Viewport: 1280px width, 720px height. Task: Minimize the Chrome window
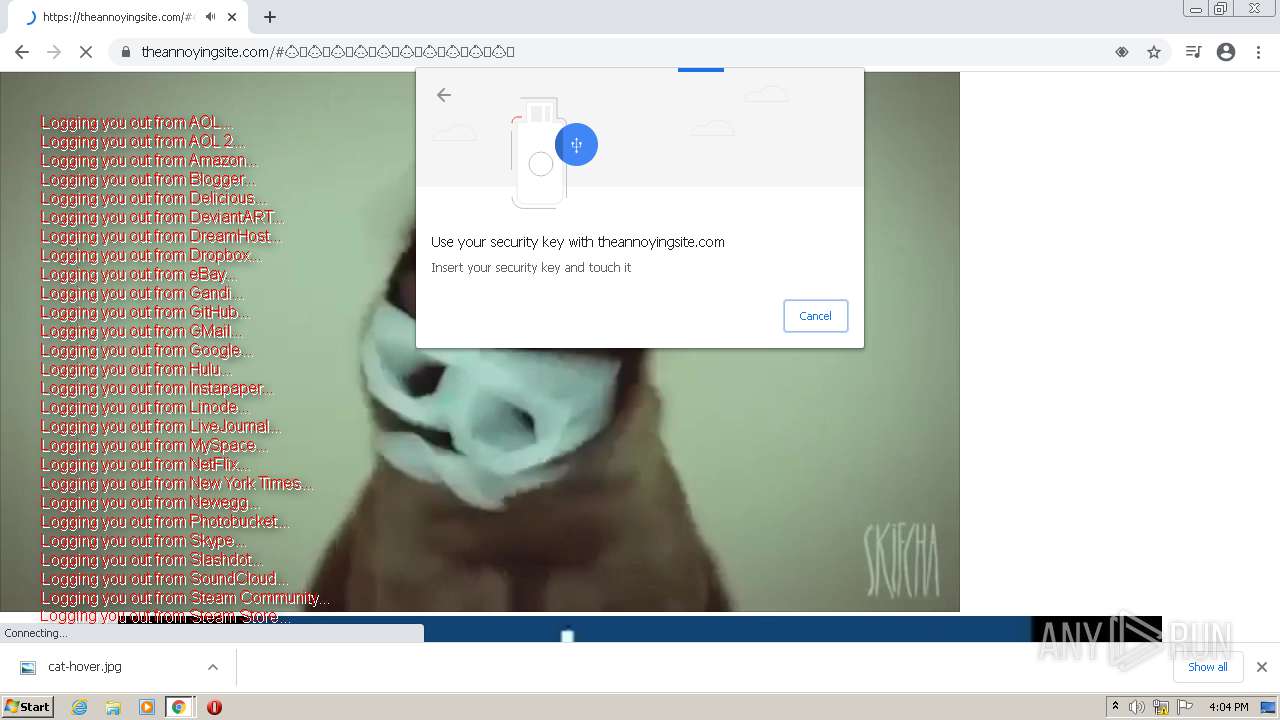tap(1196, 9)
